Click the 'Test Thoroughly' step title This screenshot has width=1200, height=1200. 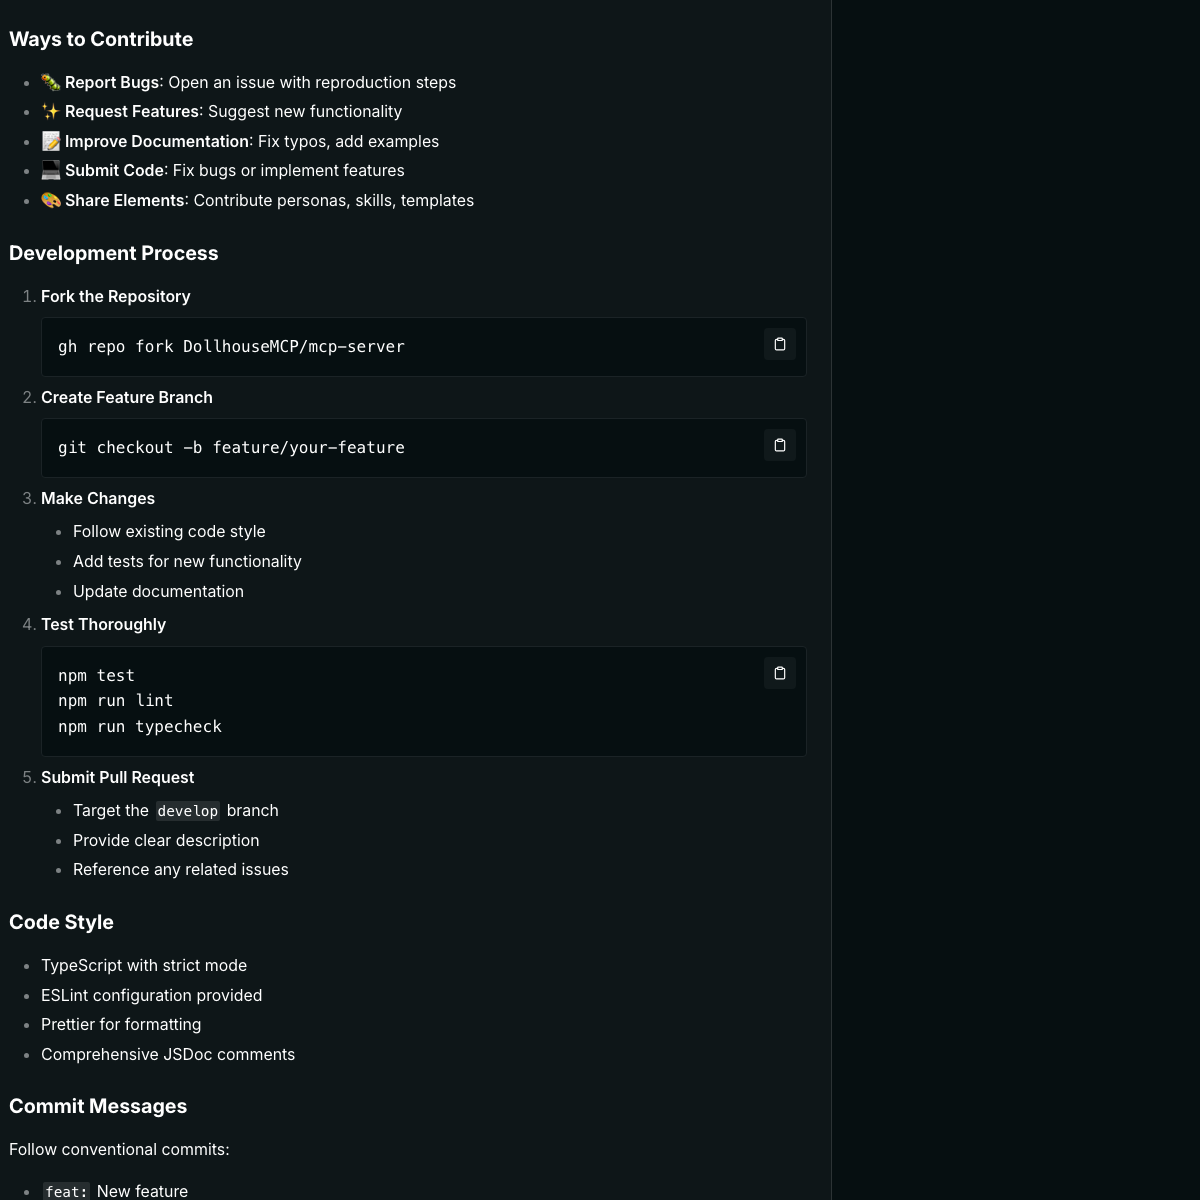pos(103,624)
